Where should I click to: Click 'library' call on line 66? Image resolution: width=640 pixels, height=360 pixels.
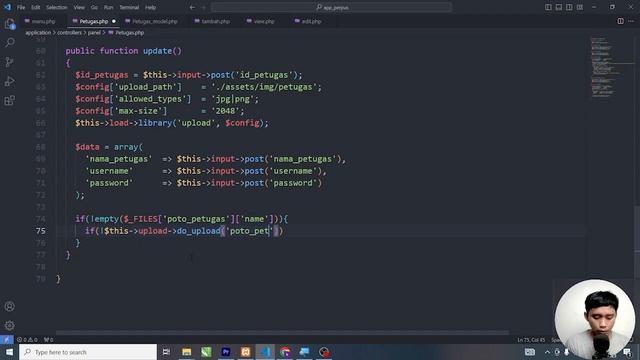pos(155,123)
